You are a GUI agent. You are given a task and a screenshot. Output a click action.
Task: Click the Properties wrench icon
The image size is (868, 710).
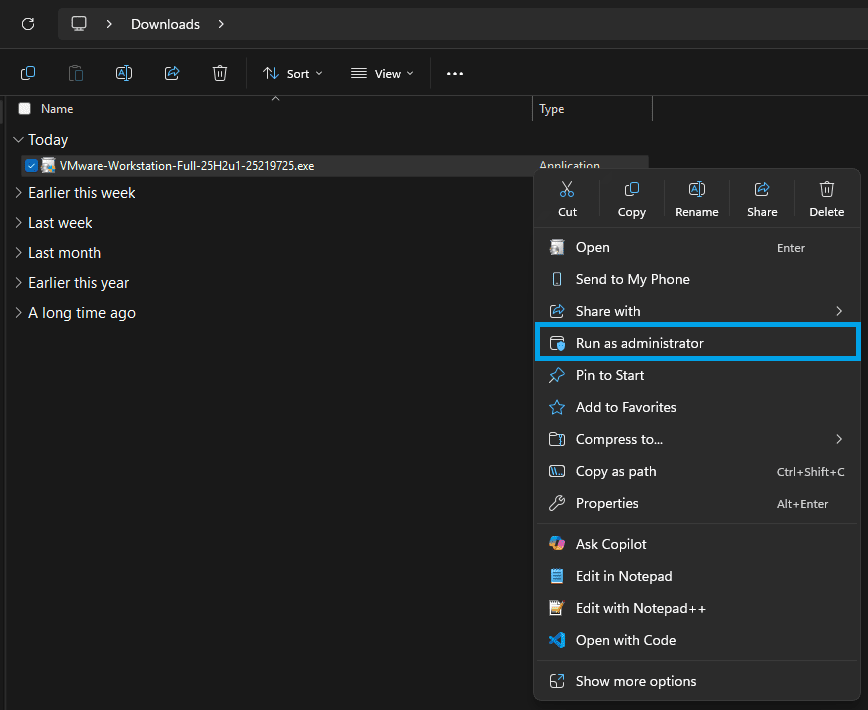pyautogui.click(x=557, y=503)
